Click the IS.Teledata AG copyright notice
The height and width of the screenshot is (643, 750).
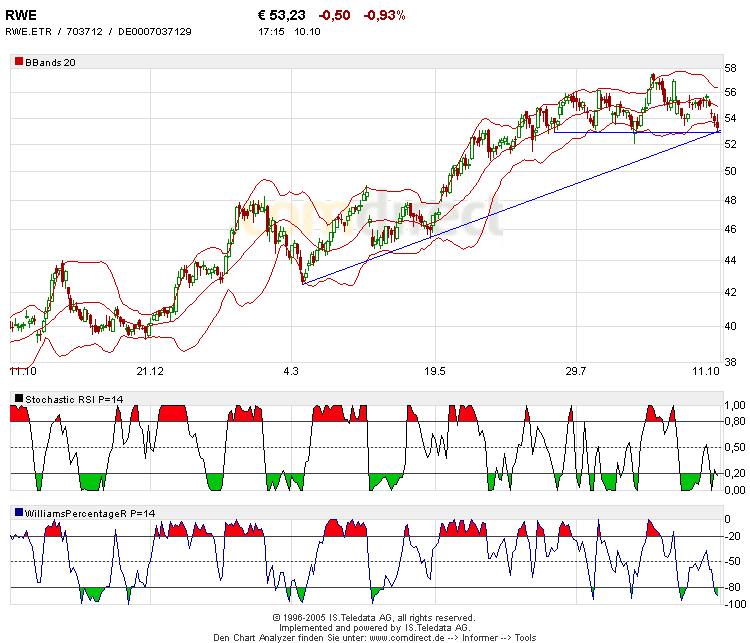[373, 618]
